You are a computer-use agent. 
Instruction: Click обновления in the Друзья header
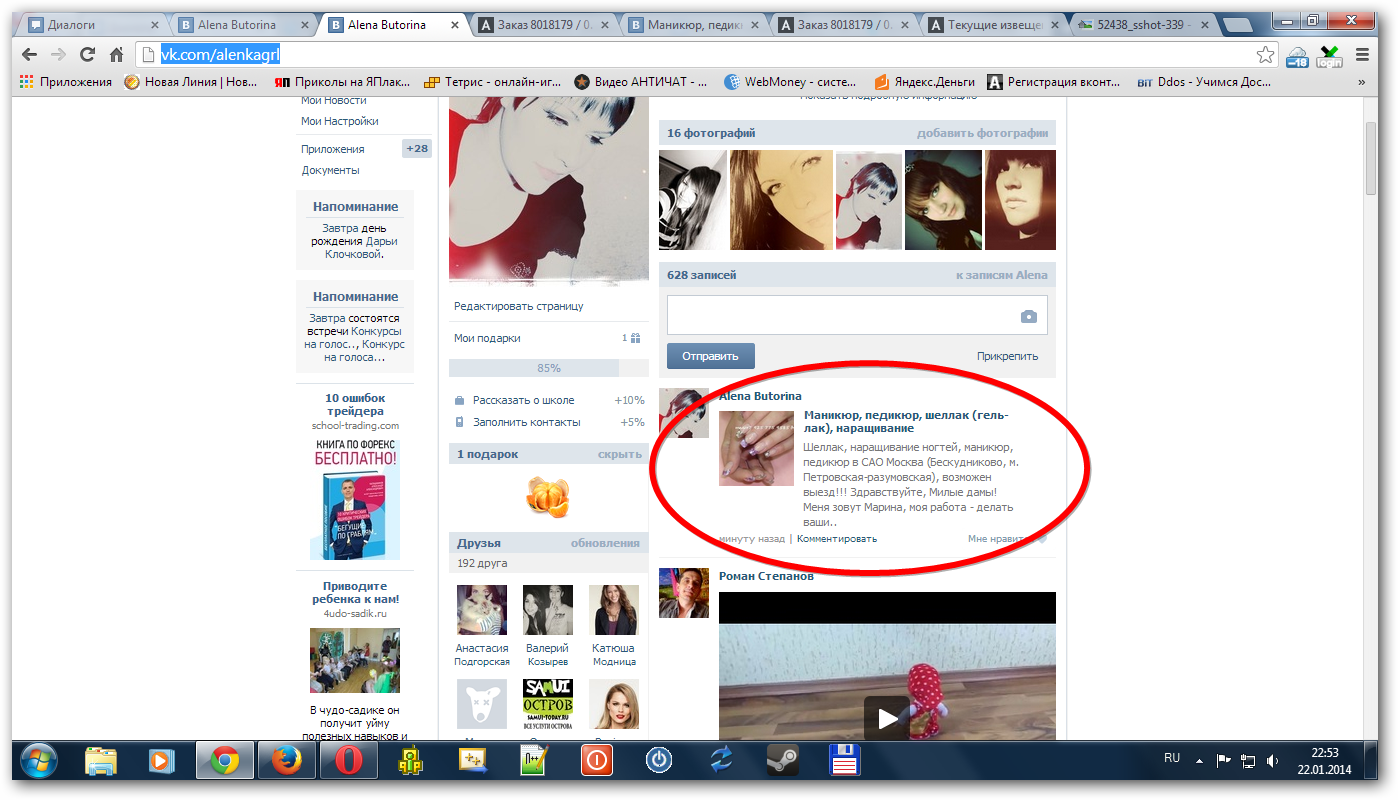click(x=605, y=543)
